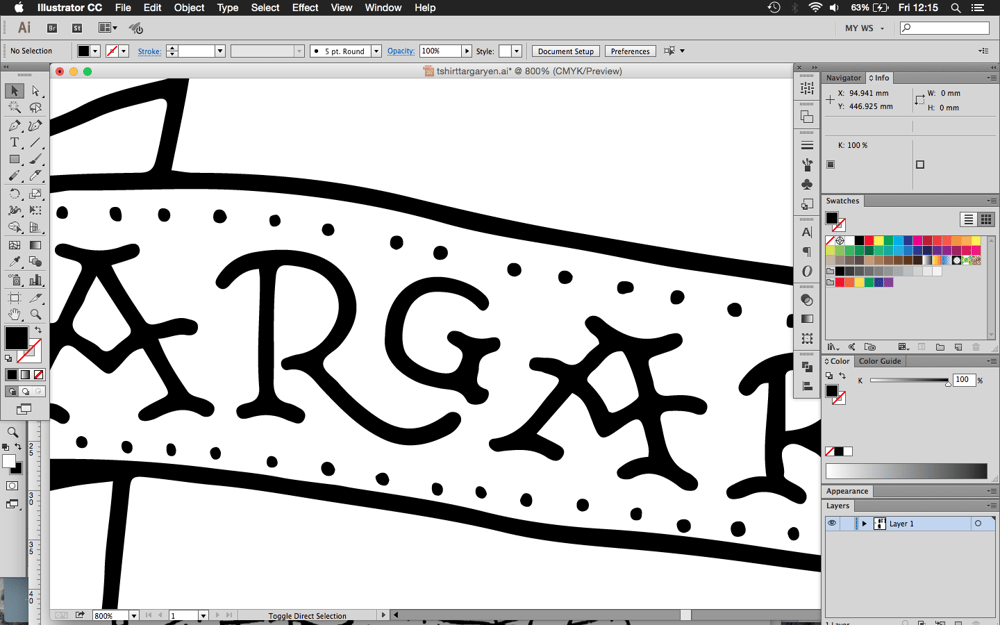Open the Stroke panel link

pyautogui.click(x=149, y=51)
